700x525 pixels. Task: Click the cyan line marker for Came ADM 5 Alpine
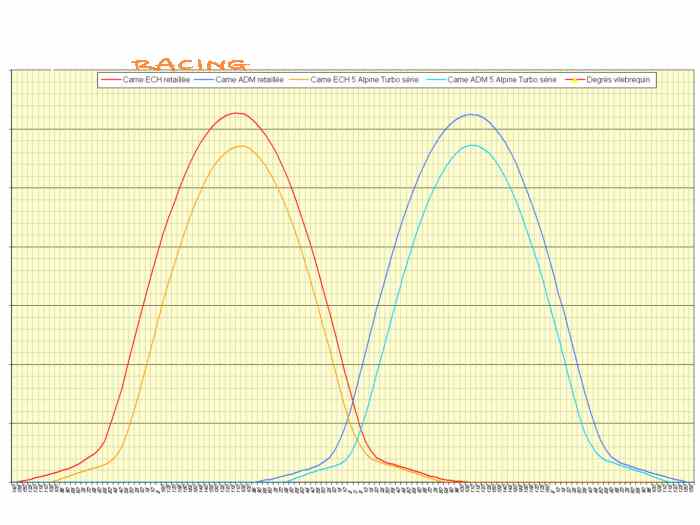pos(436,80)
